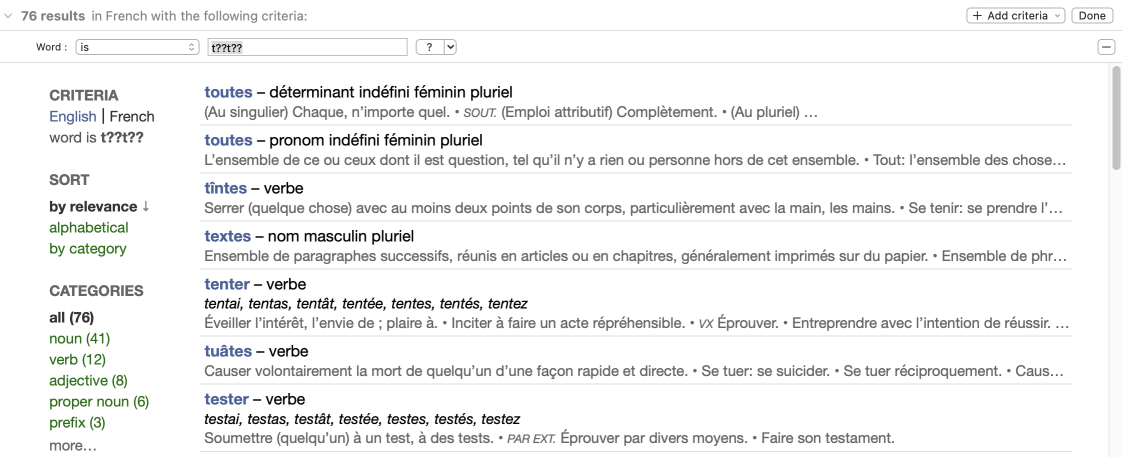Filter by proper noun (6) category
1122x457 pixels.
[99, 401]
